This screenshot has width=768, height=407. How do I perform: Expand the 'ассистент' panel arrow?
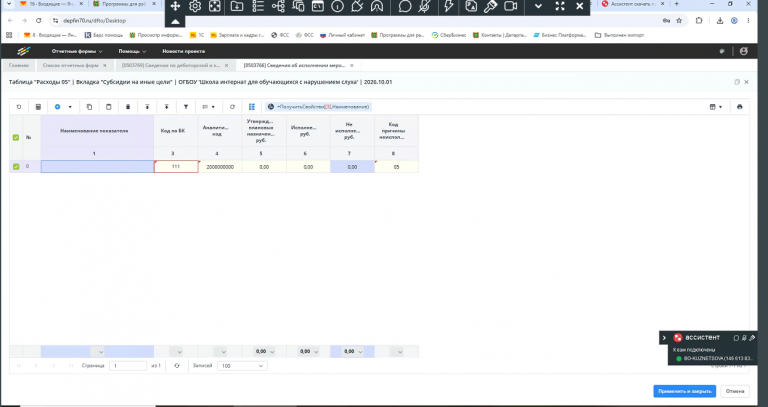[x=664, y=337]
